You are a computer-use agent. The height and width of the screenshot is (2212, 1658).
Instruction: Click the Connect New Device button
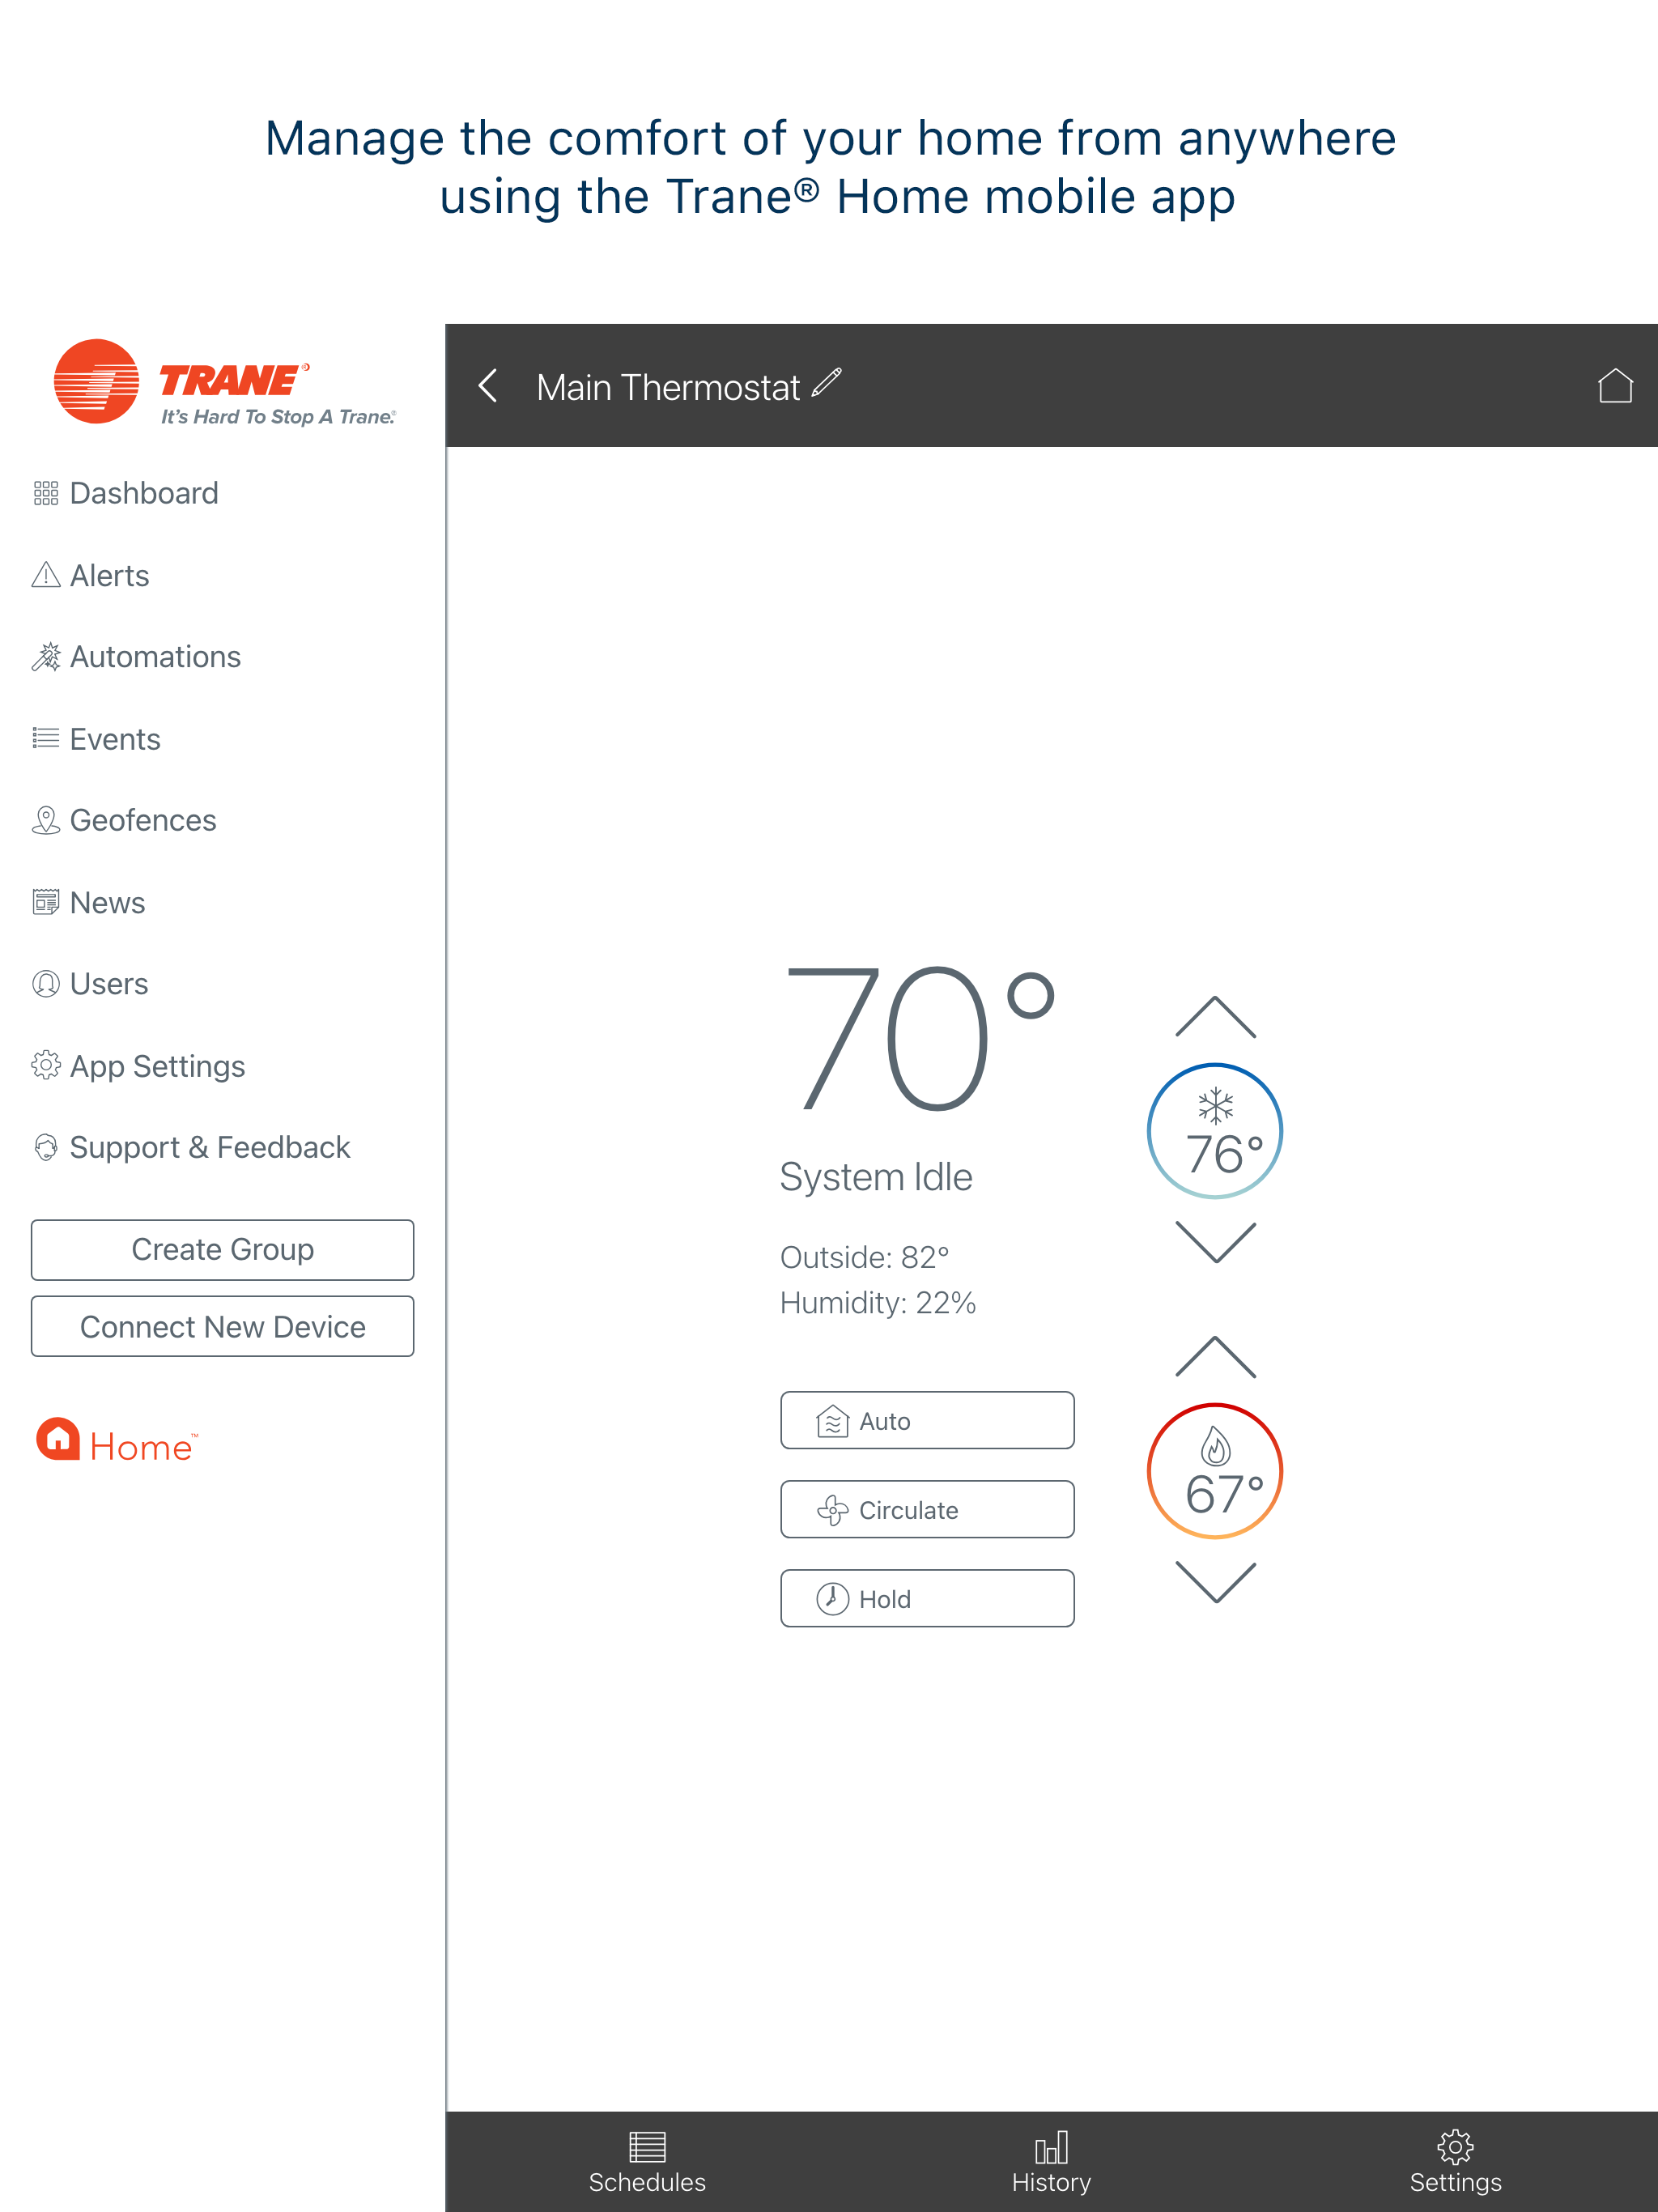coord(222,1327)
